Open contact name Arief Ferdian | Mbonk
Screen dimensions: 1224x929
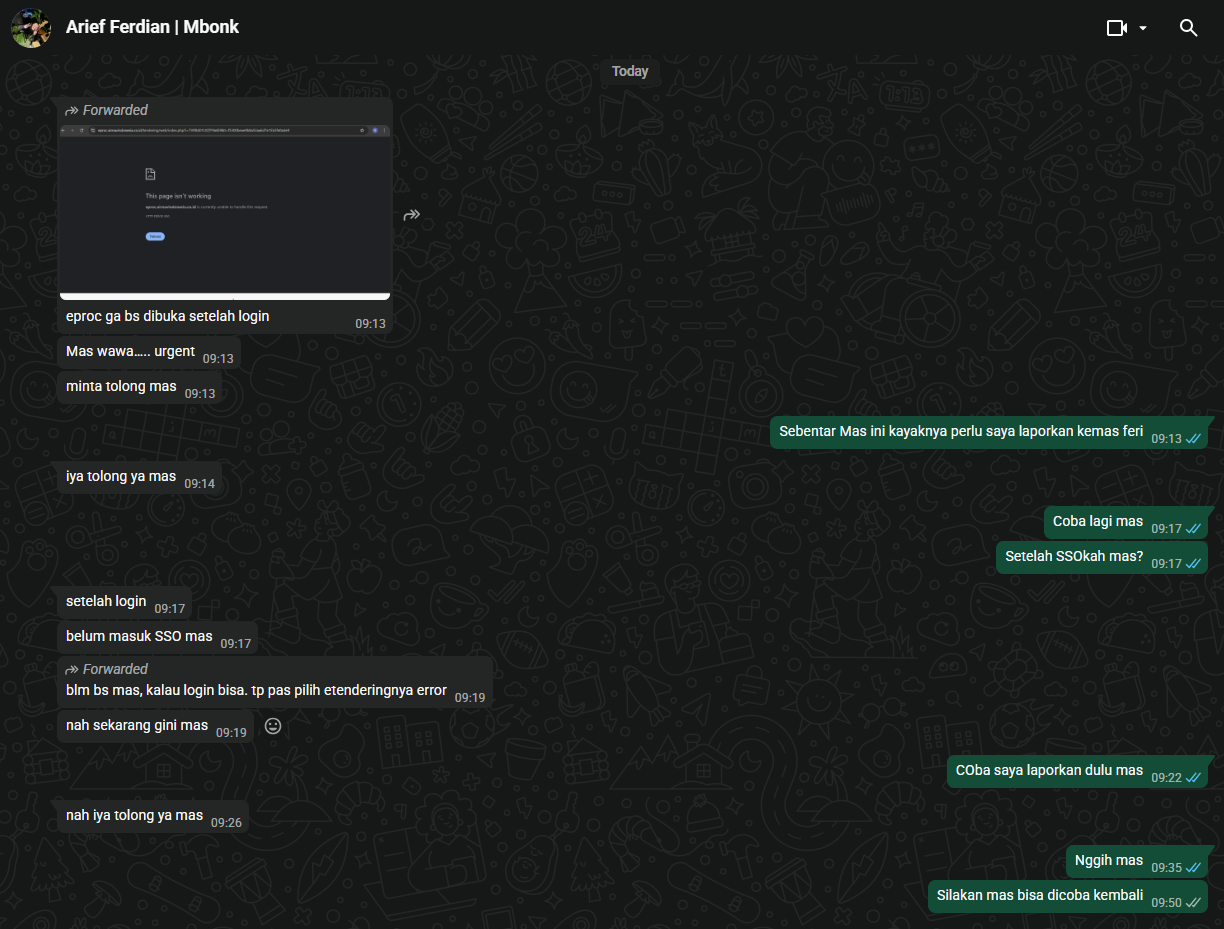point(152,27)
